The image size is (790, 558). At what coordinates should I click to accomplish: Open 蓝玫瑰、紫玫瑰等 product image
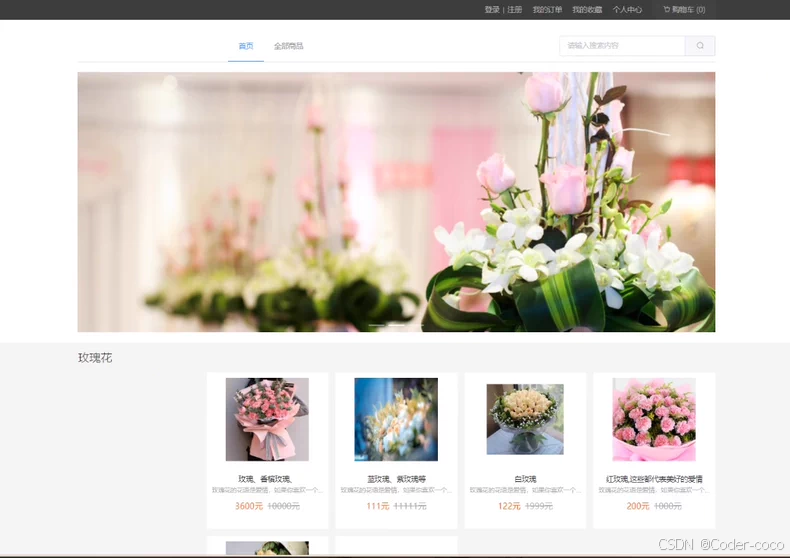[x=396, y=419]
